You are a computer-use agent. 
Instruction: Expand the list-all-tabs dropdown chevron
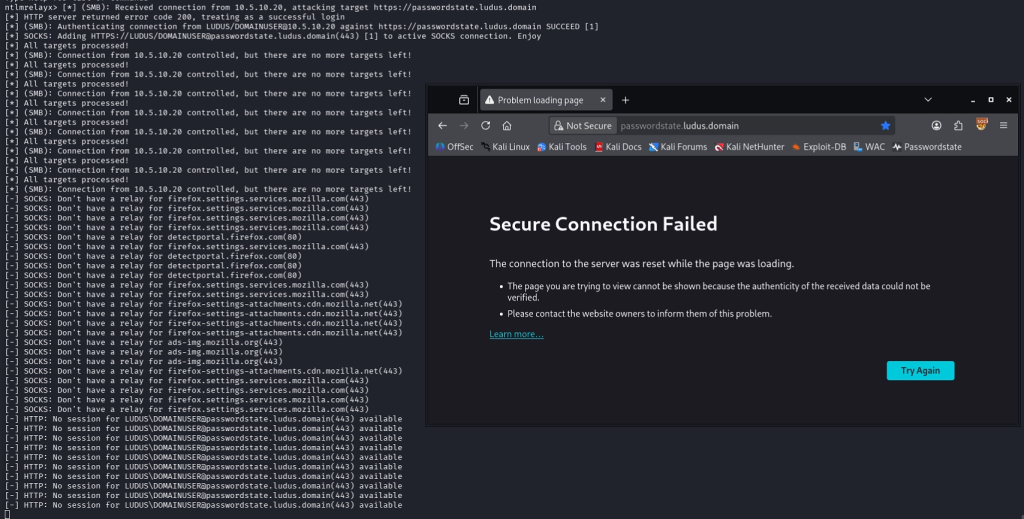tap(927, 100)
